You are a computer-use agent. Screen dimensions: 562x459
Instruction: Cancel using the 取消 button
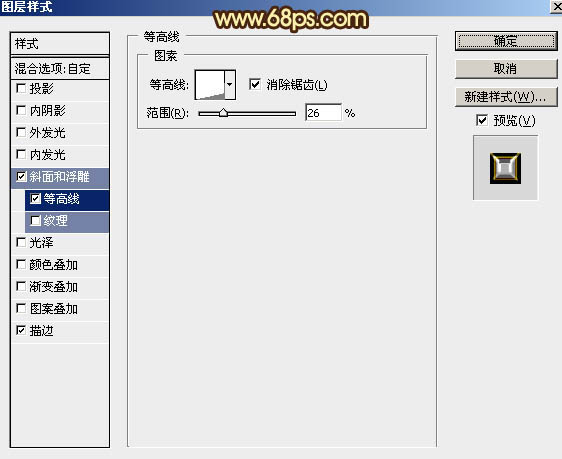tap(506, 69)
